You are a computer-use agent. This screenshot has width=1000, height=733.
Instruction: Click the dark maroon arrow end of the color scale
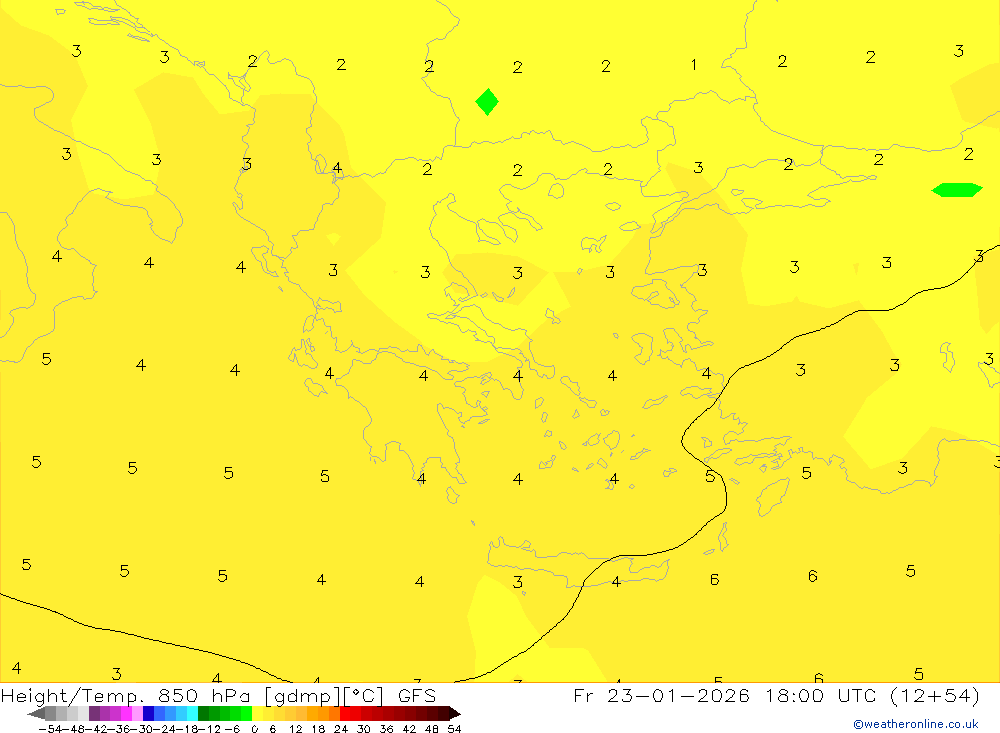455,714
